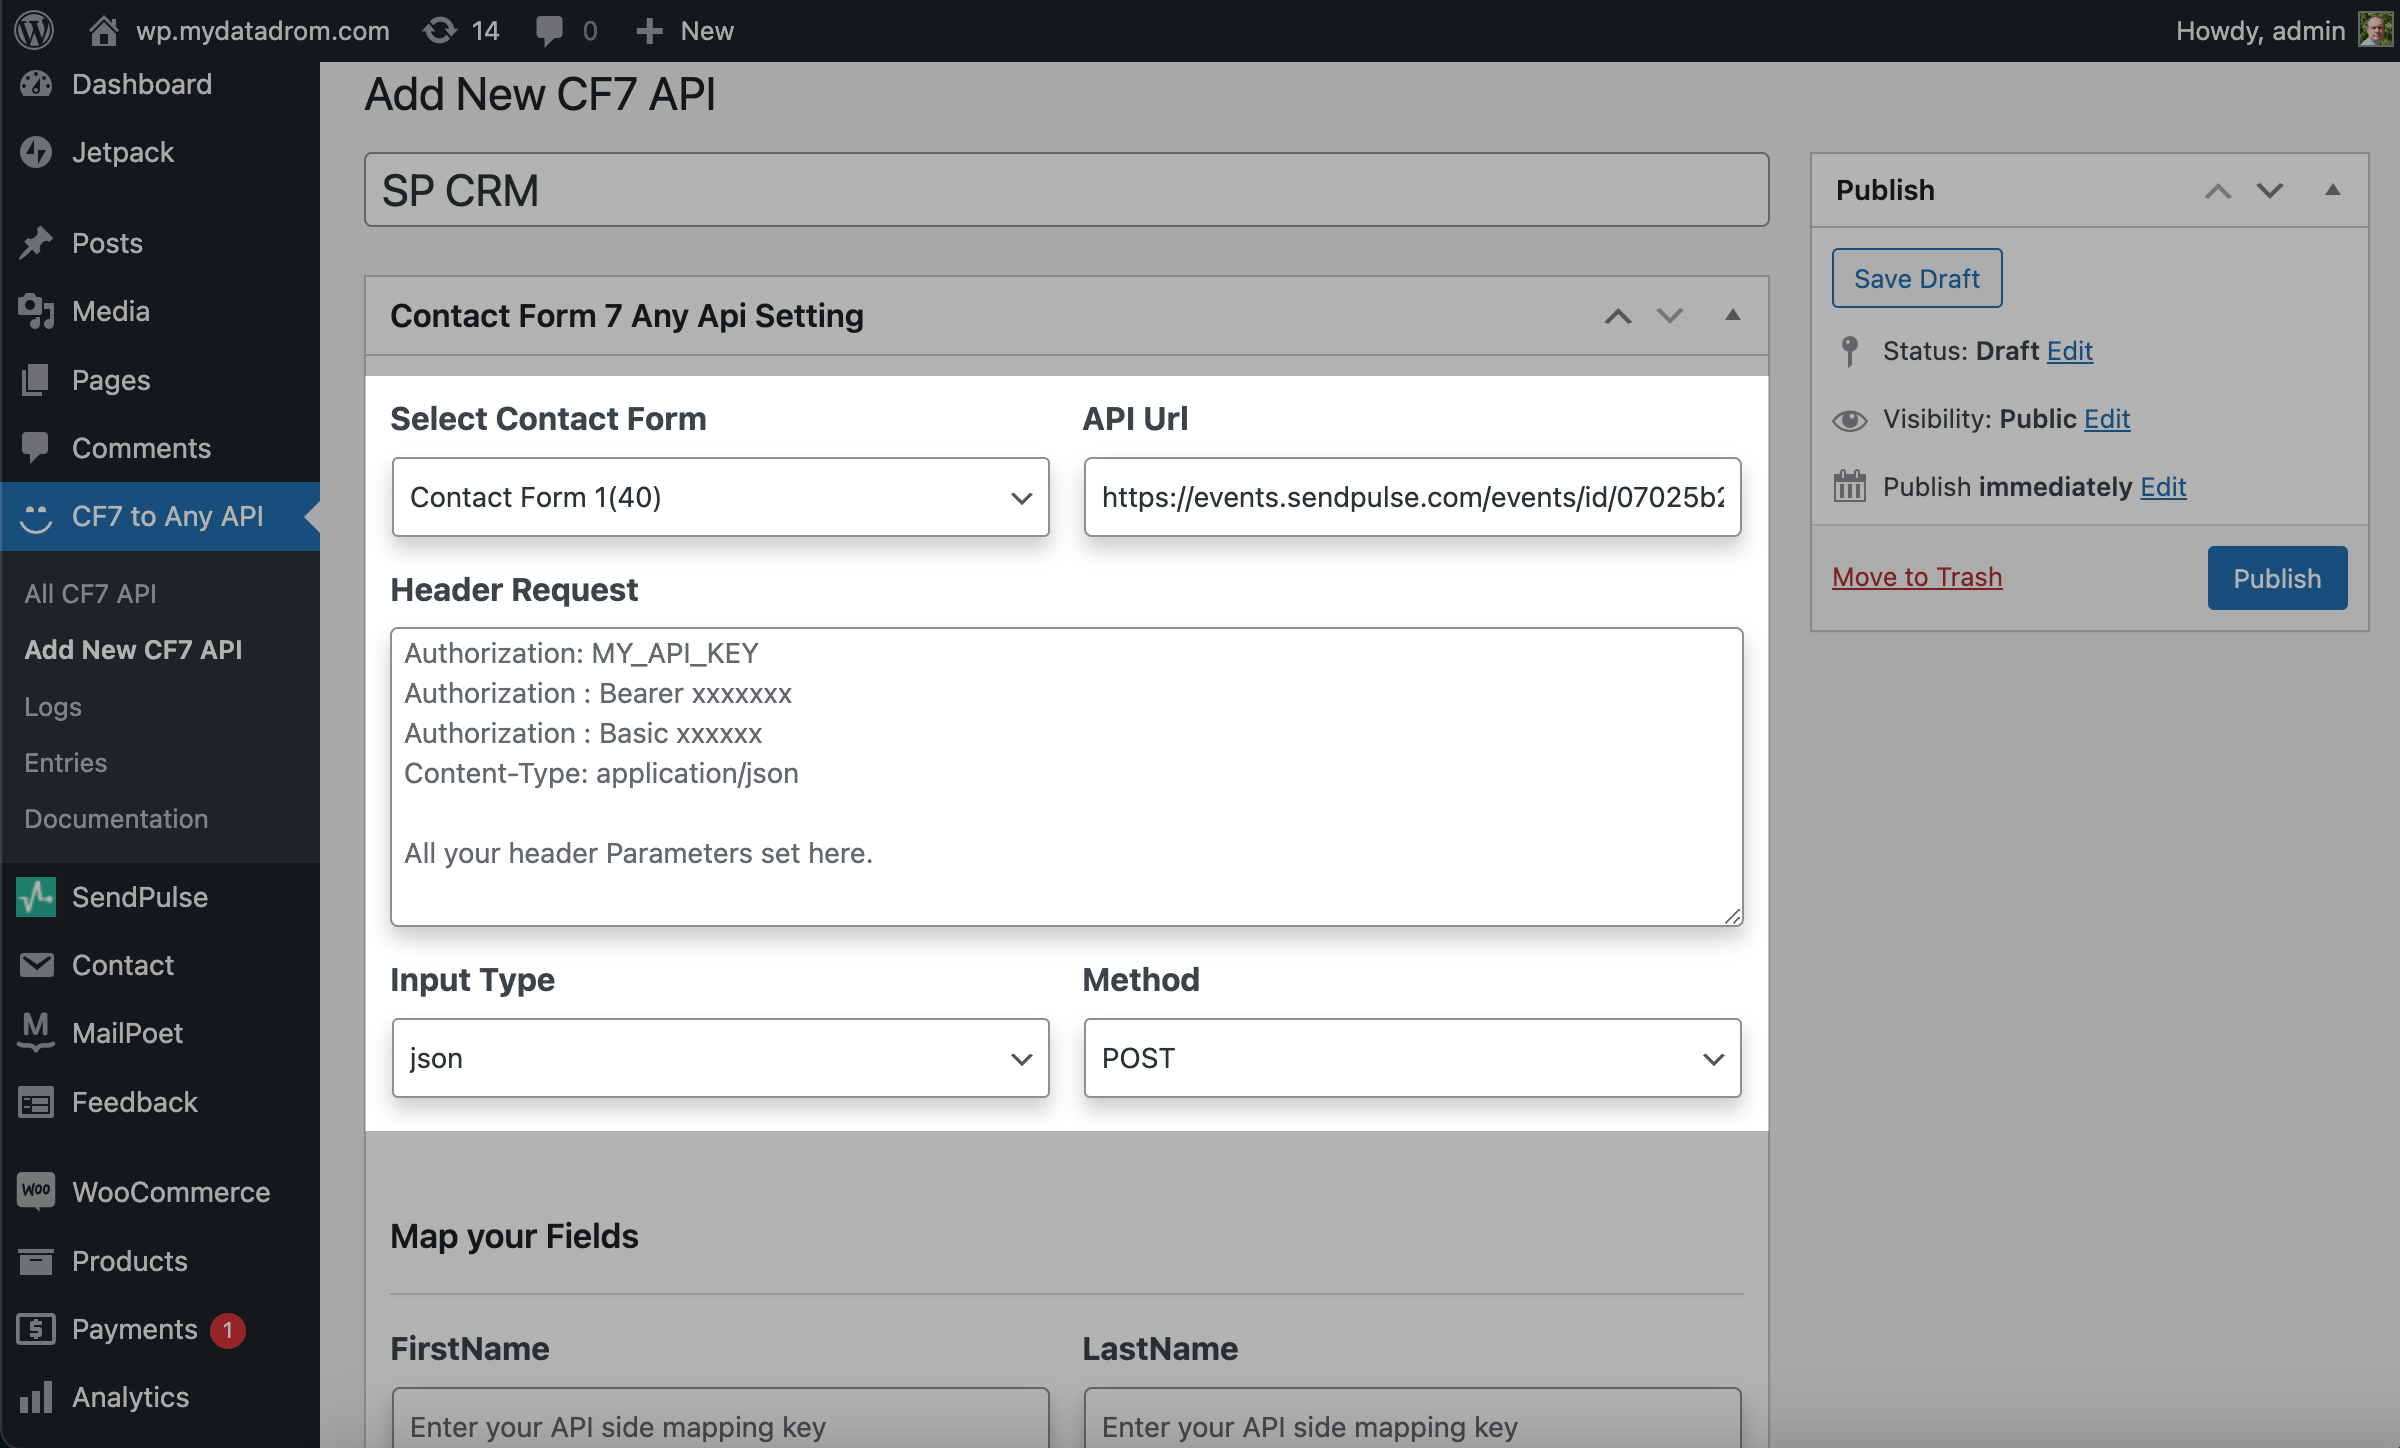
Task: Edit Publish immediately schedule
Action: click(2163, 487)
